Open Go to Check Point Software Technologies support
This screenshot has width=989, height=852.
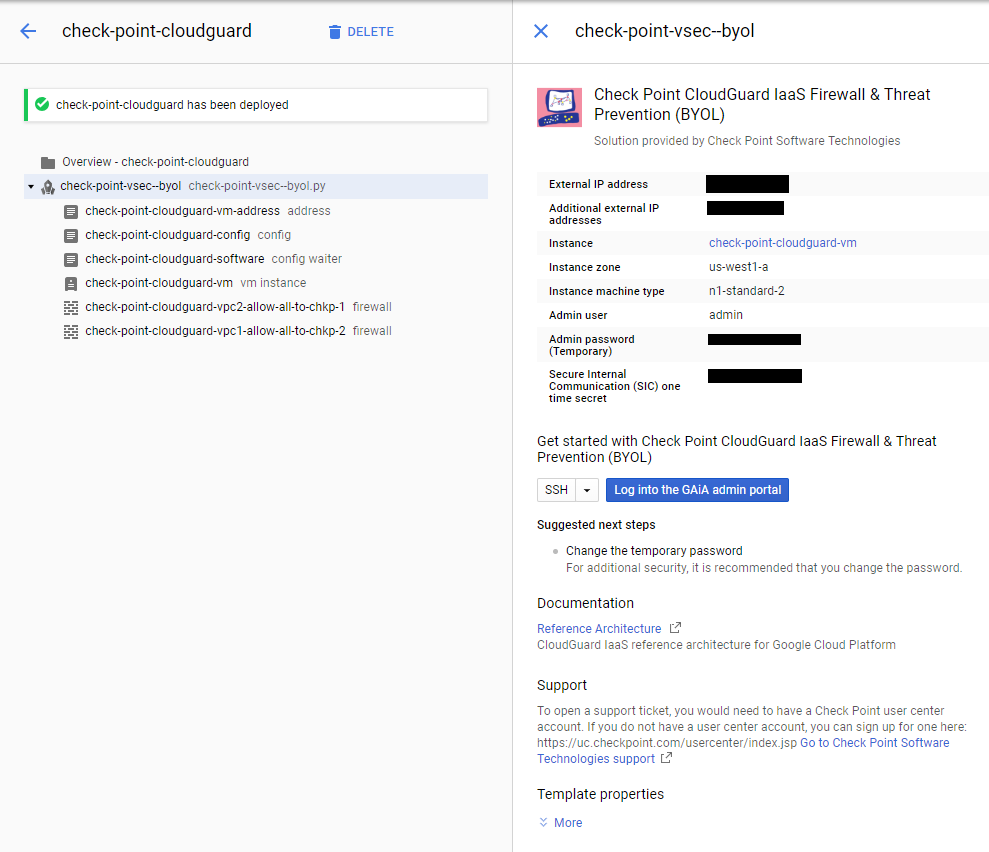point(874,743)
